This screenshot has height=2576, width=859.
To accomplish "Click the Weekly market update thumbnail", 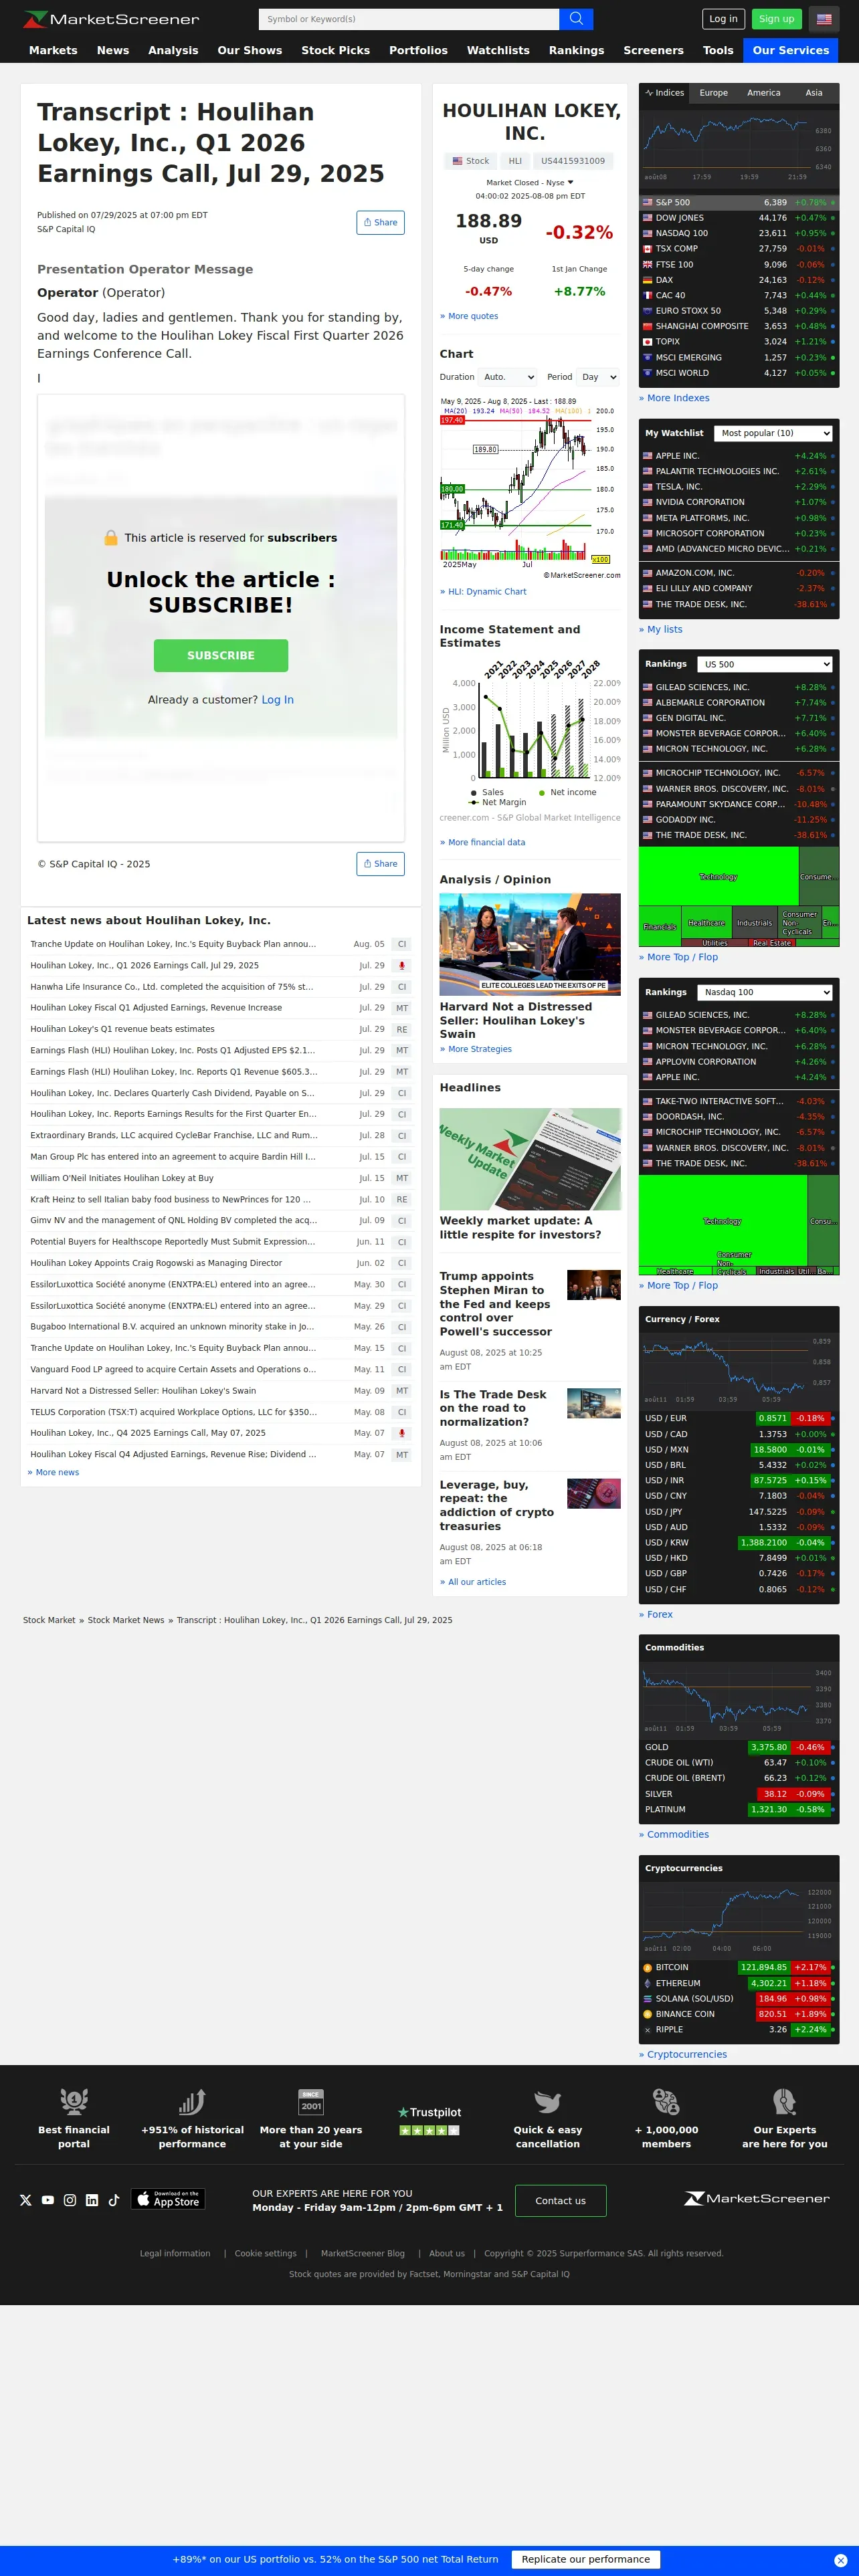I will 530,1159.
